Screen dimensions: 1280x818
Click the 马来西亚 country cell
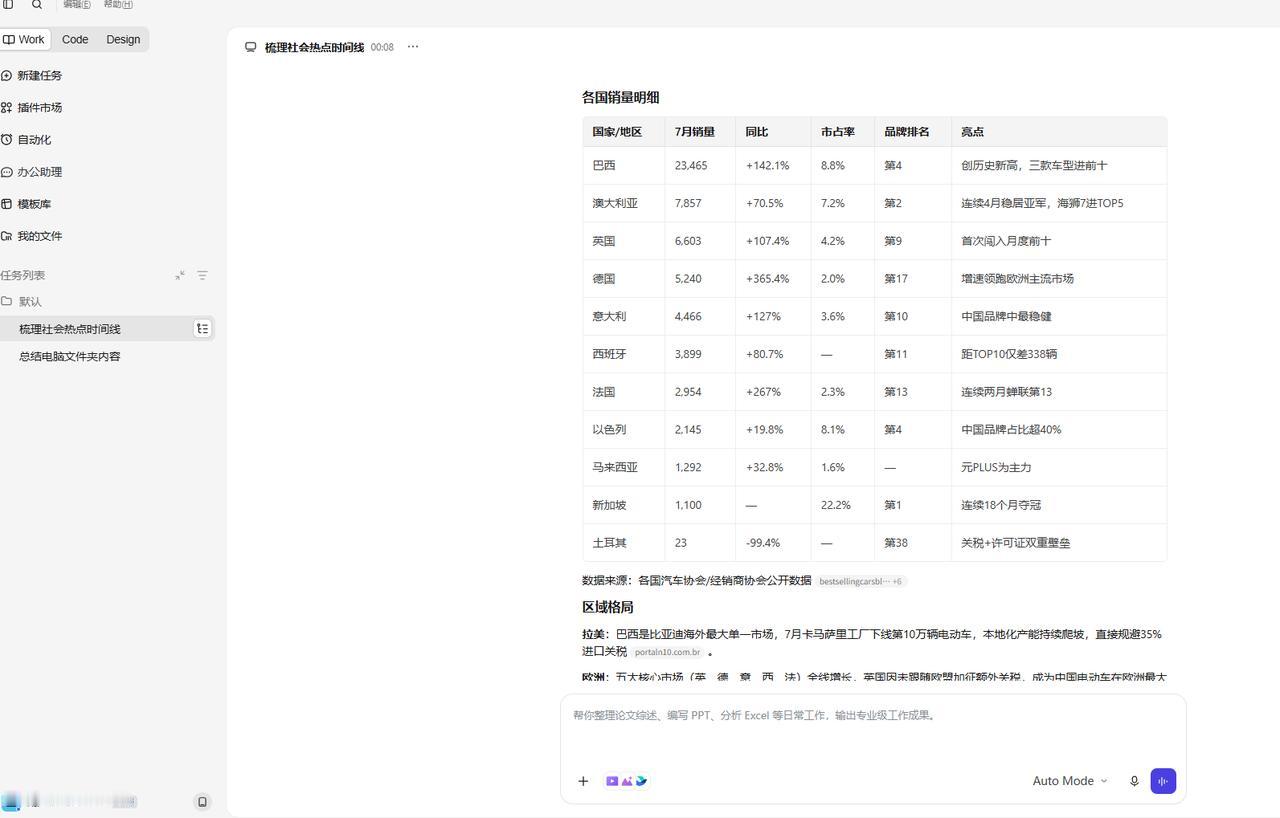[x=615, y=467]
